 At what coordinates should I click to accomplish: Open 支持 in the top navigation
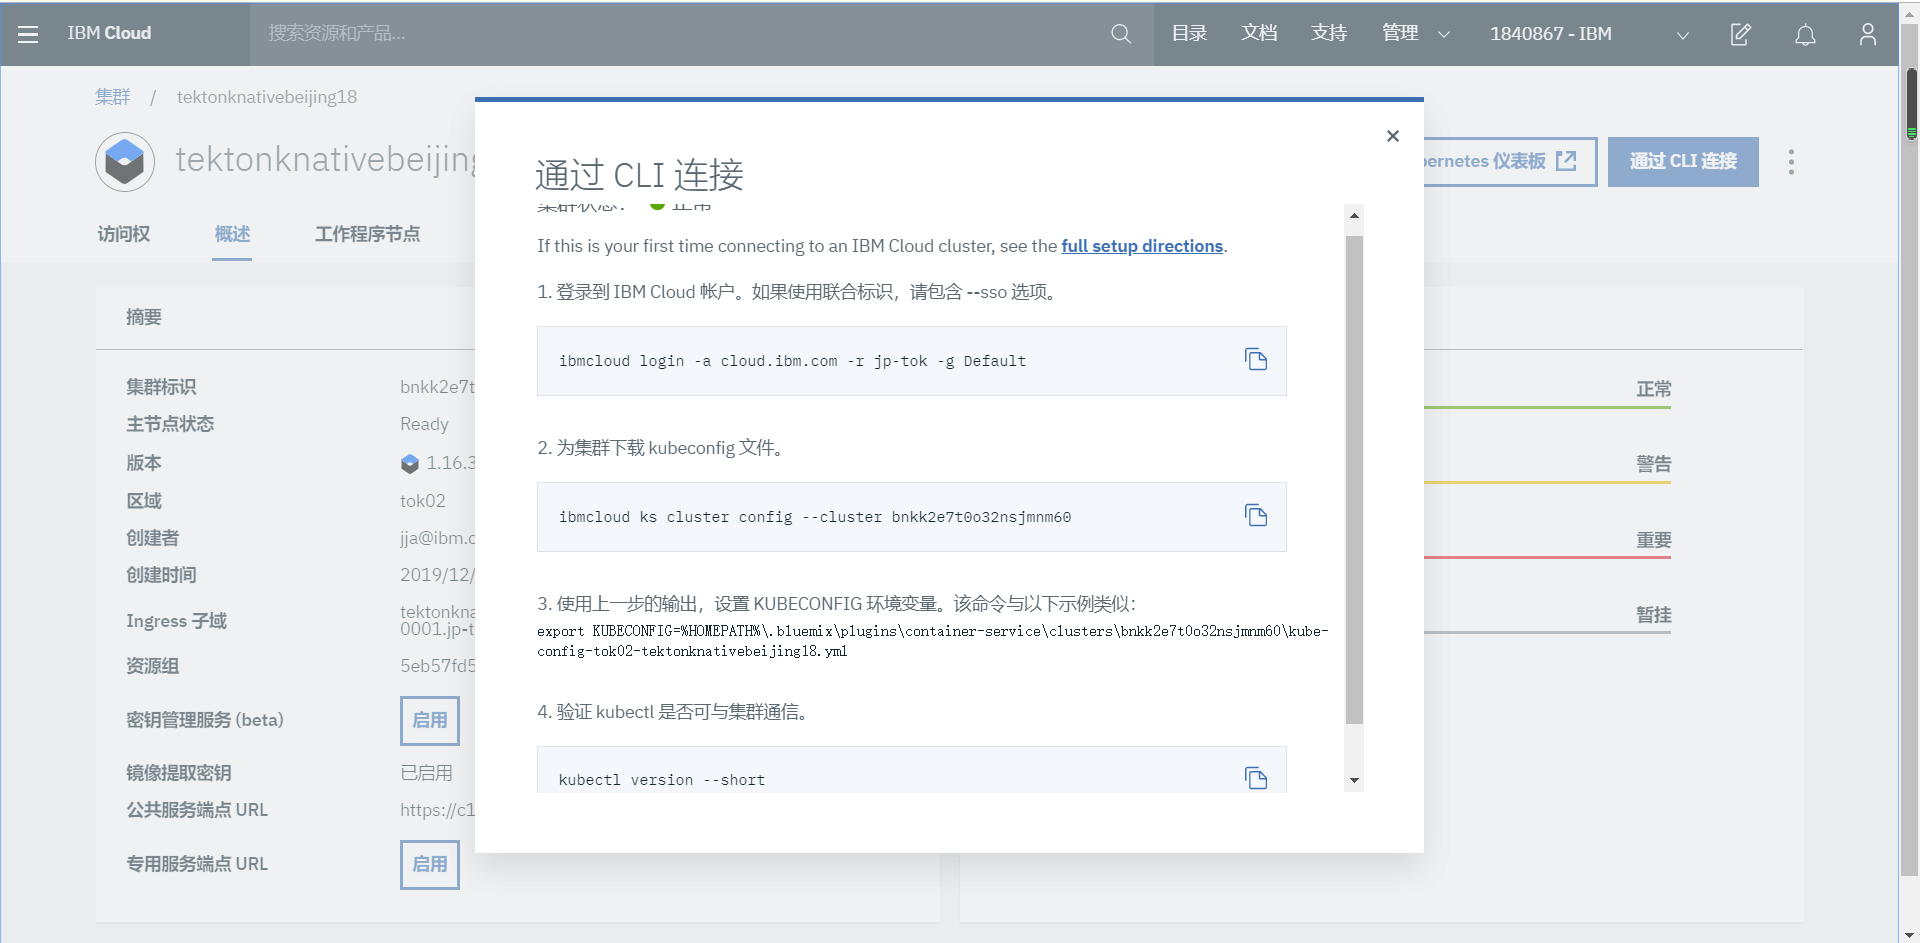(x=1329, y=34)
